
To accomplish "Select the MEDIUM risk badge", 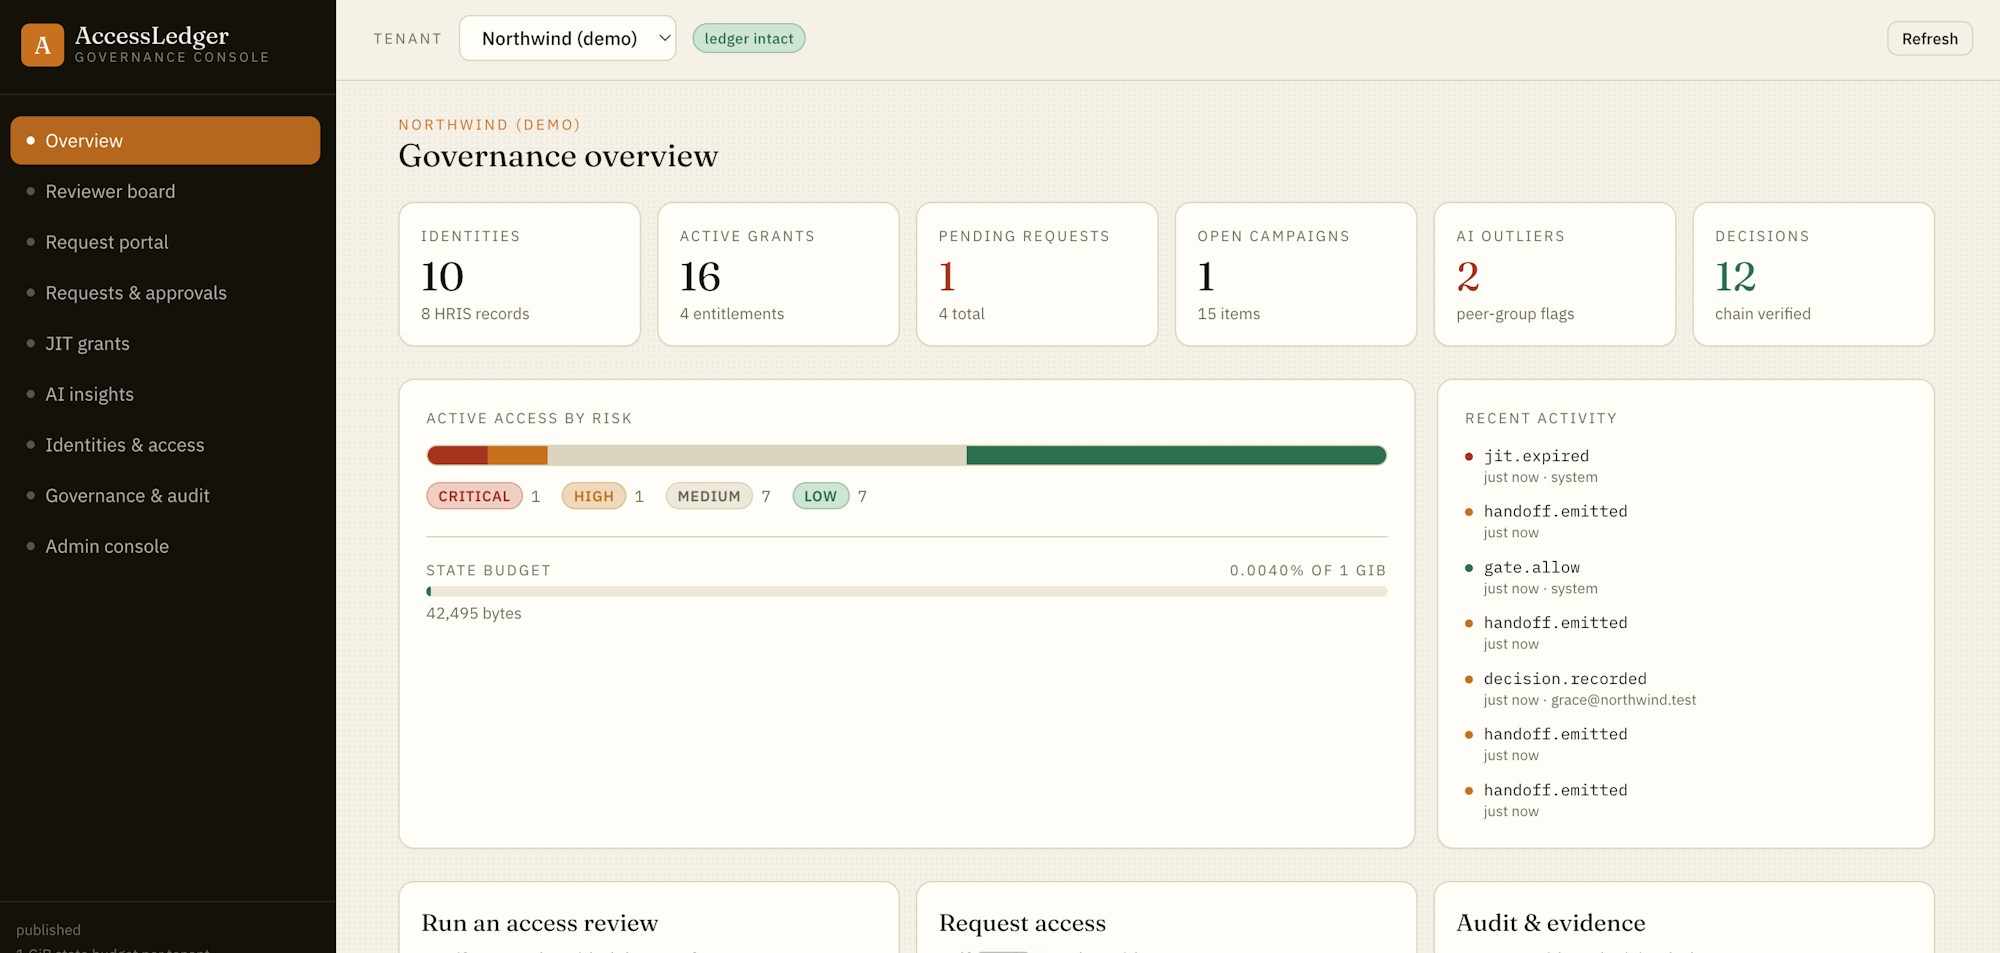I will coord(709,496).
